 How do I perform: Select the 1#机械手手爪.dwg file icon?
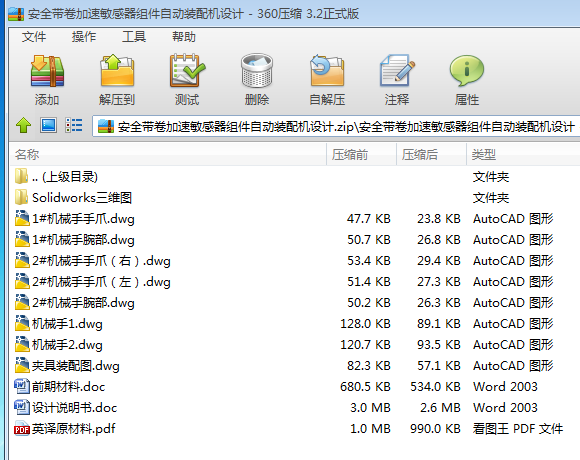click(22, 218)
